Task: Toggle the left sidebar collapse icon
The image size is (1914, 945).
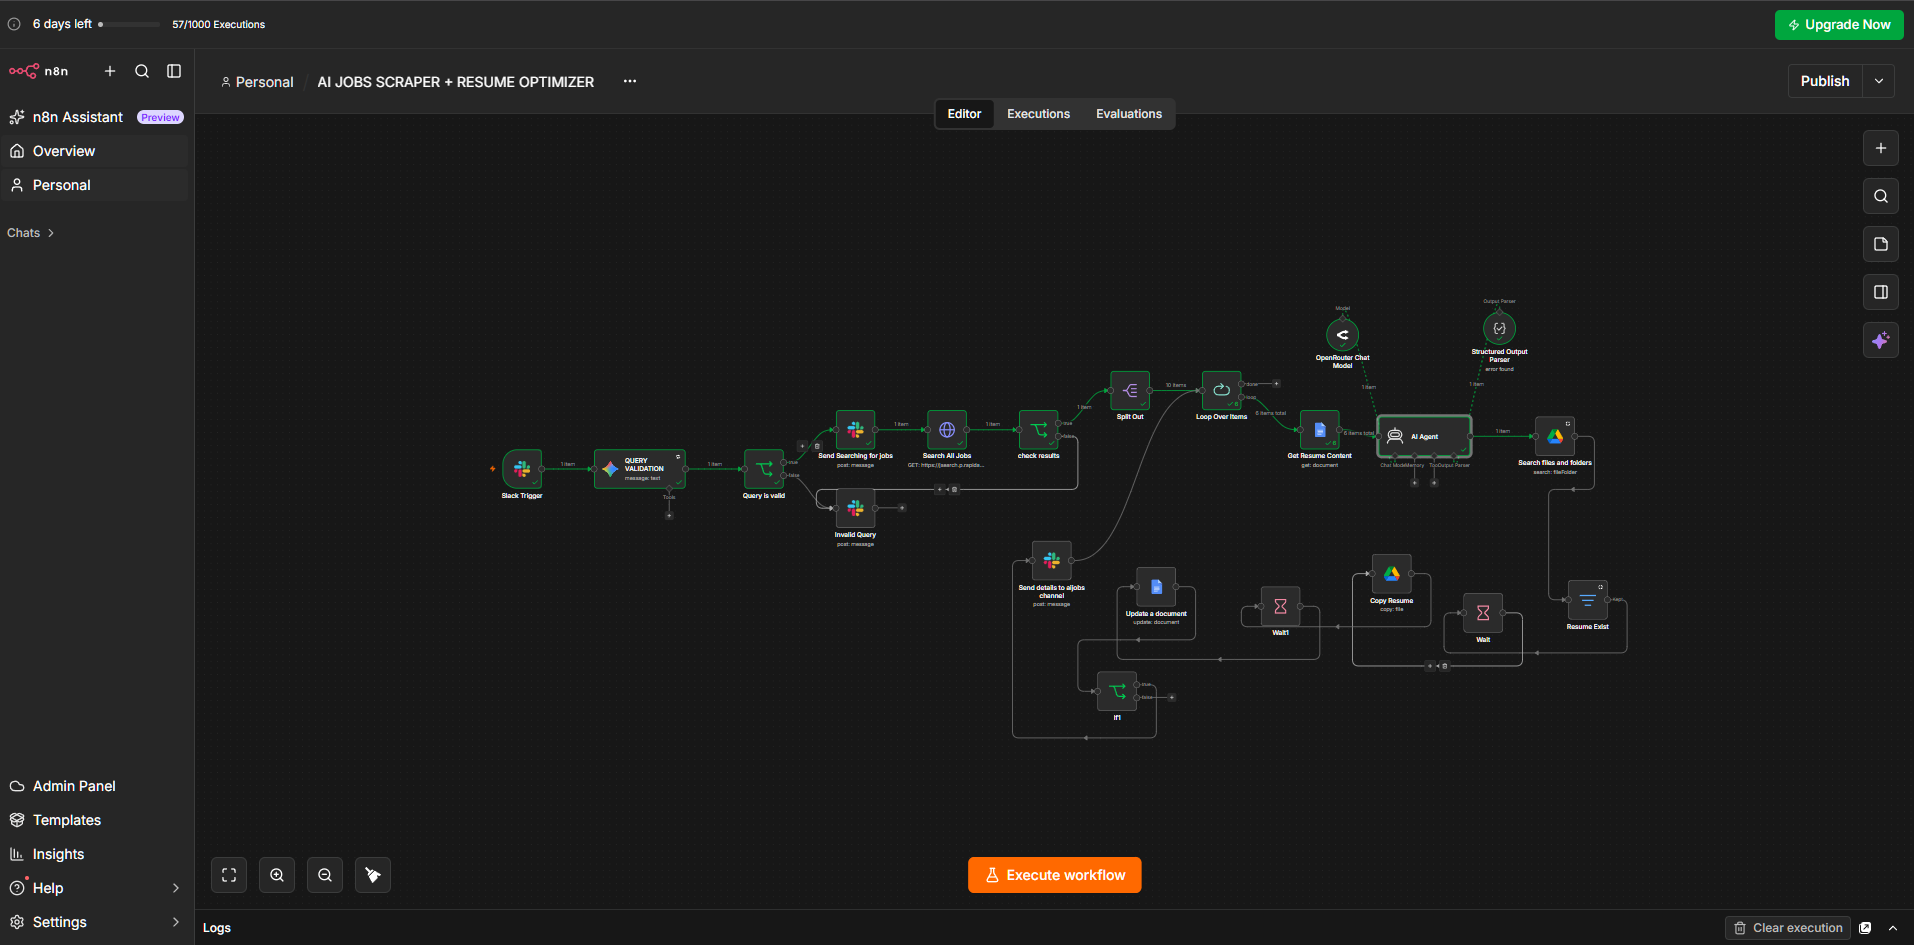Action: (174, 71)
